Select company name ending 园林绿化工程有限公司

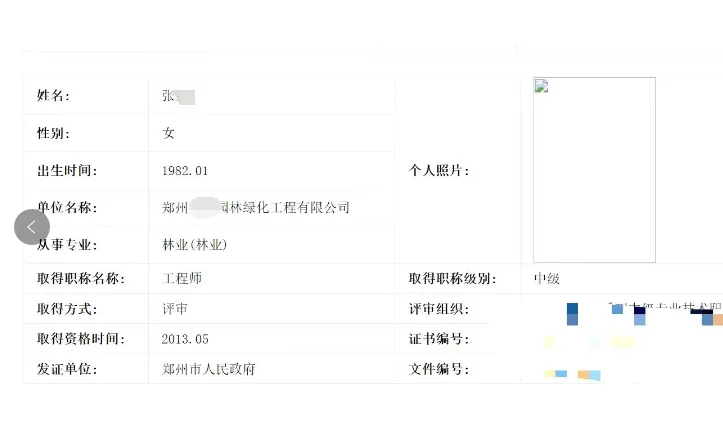click(x=256, y=207)
